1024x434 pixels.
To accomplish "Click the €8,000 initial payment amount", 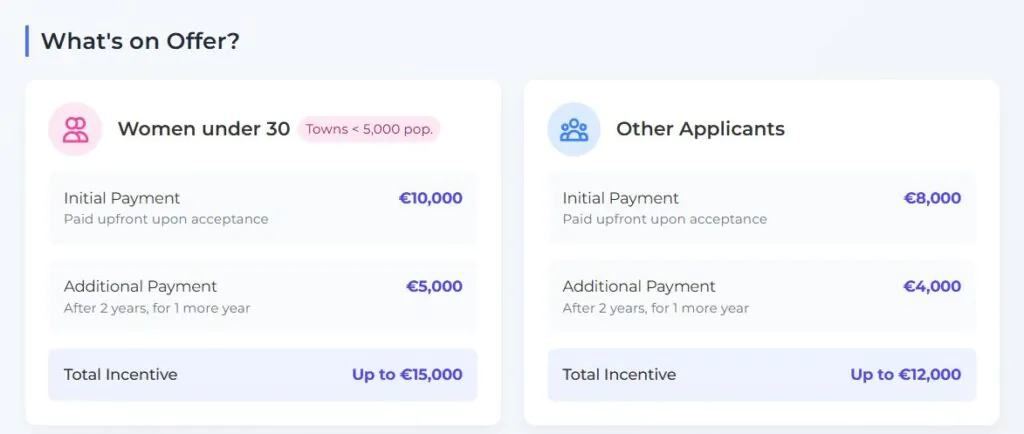I will pyautogui.click(x=932, y=198).
